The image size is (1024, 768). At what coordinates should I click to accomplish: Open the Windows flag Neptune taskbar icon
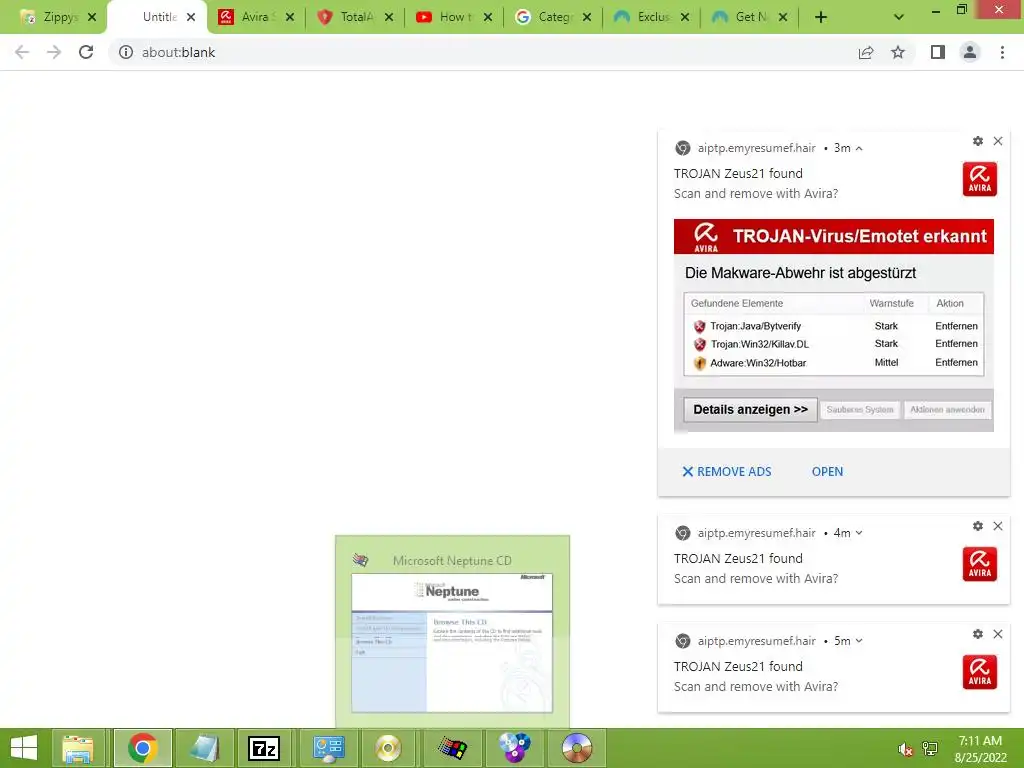(x=452, y=748)
